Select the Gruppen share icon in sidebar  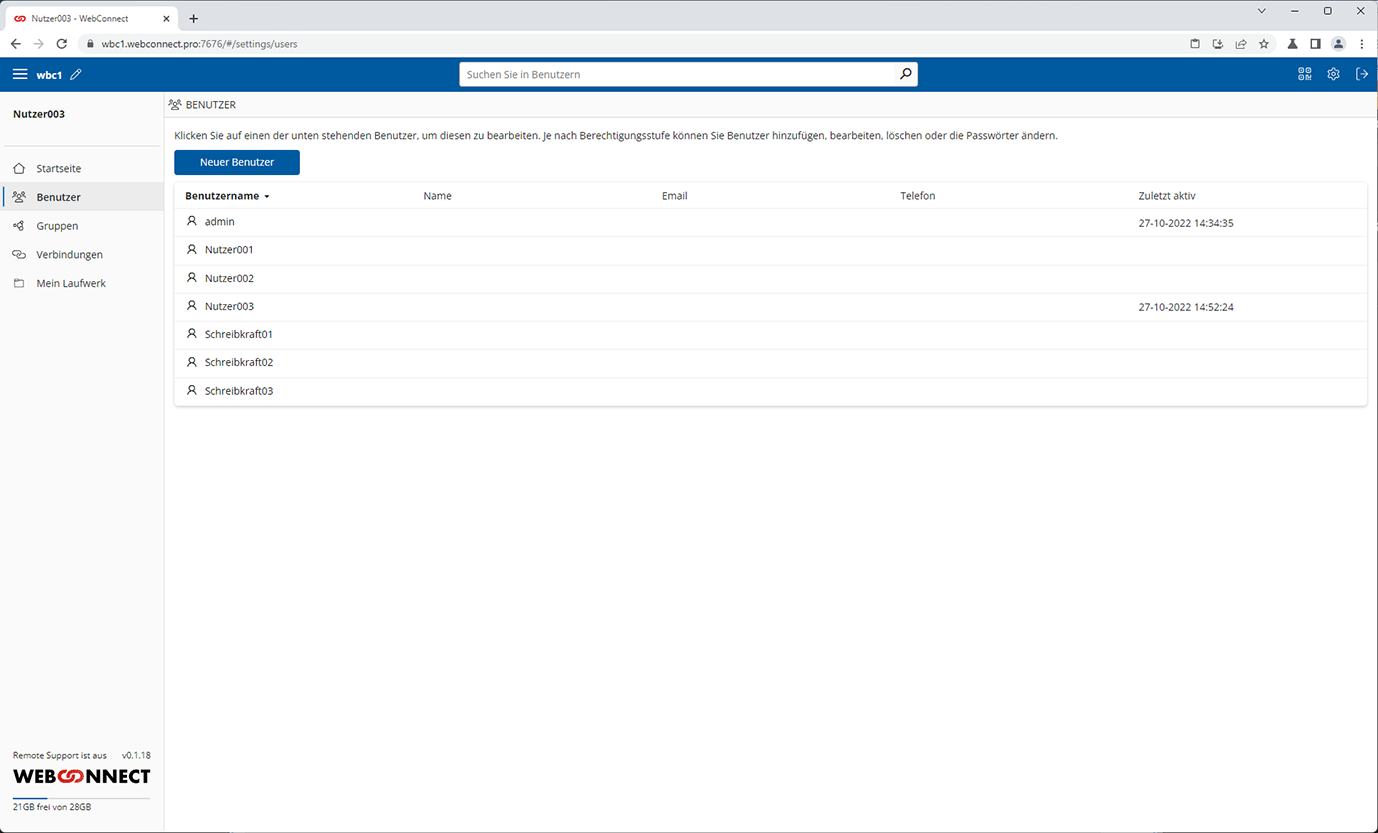pyautogui.click(x=18, y=225)
